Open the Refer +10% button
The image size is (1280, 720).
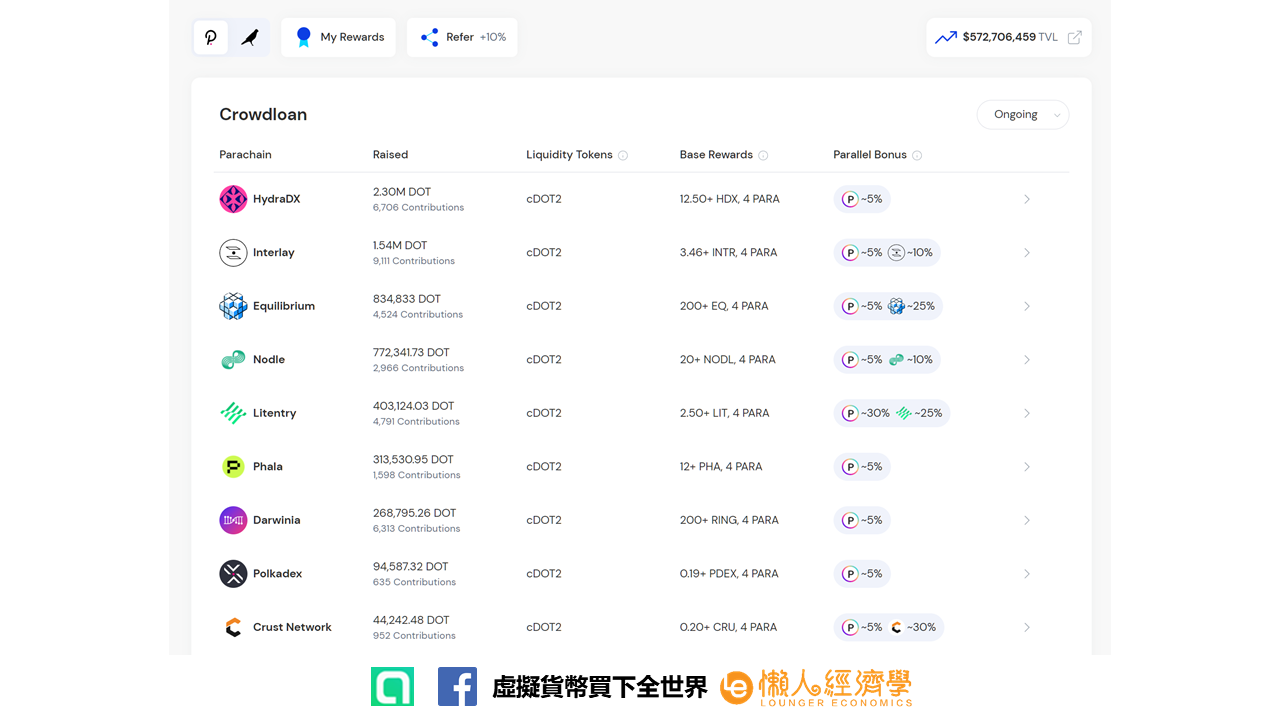pyautogui.click(x=462, y=37)
